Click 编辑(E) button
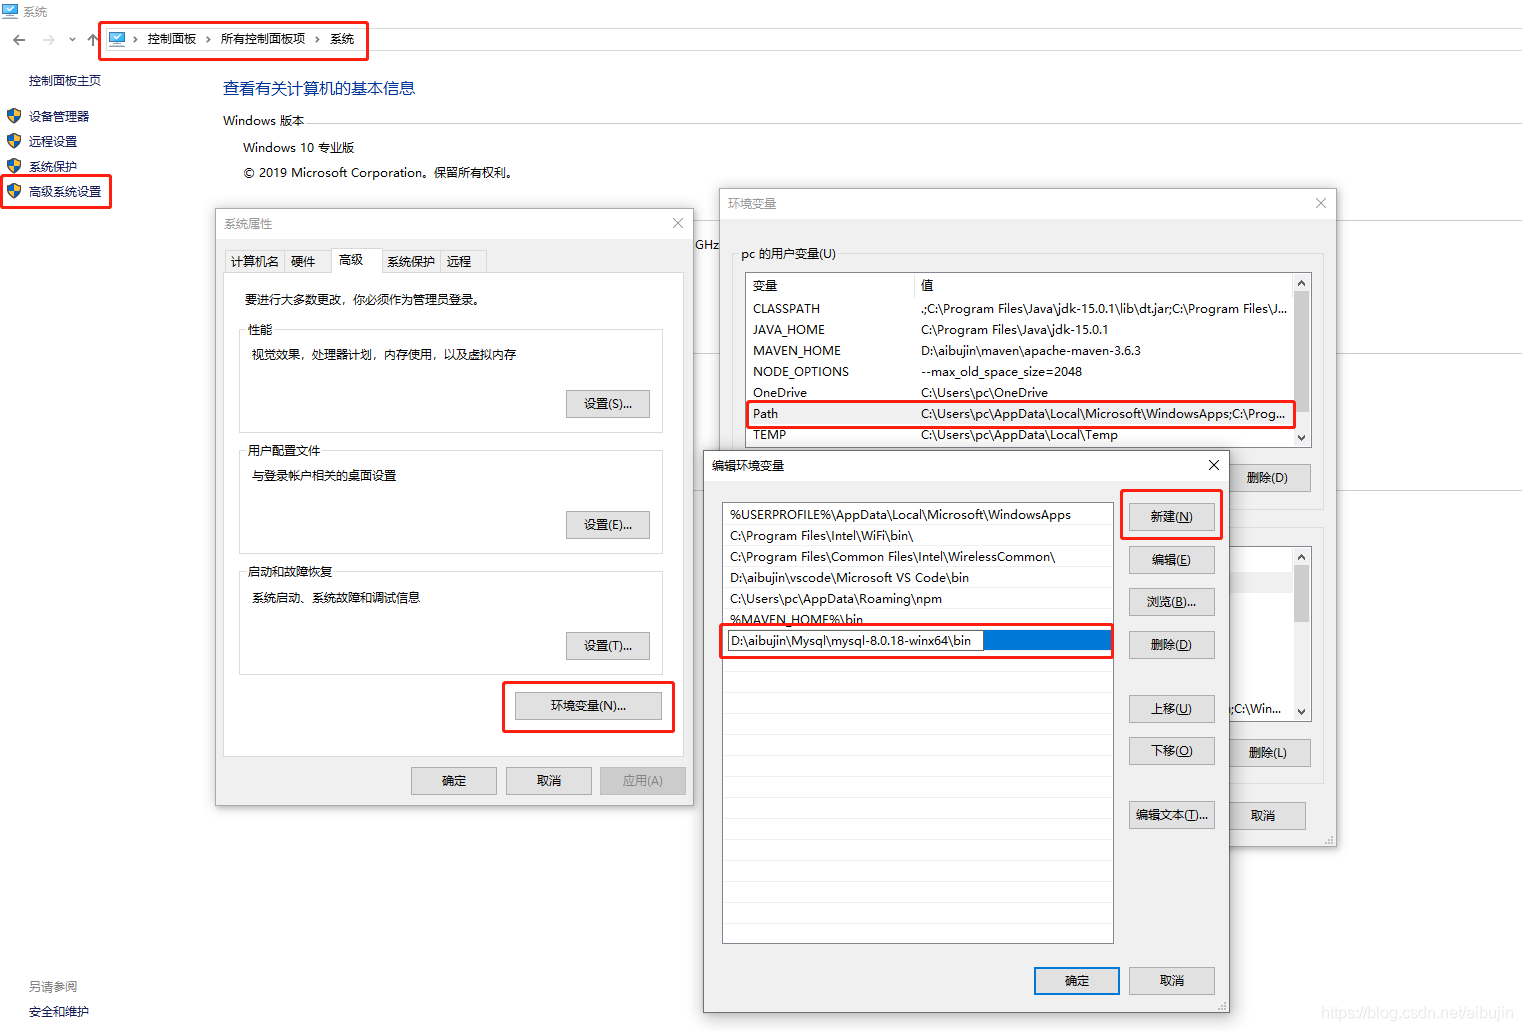 (x=1171, y=560)
